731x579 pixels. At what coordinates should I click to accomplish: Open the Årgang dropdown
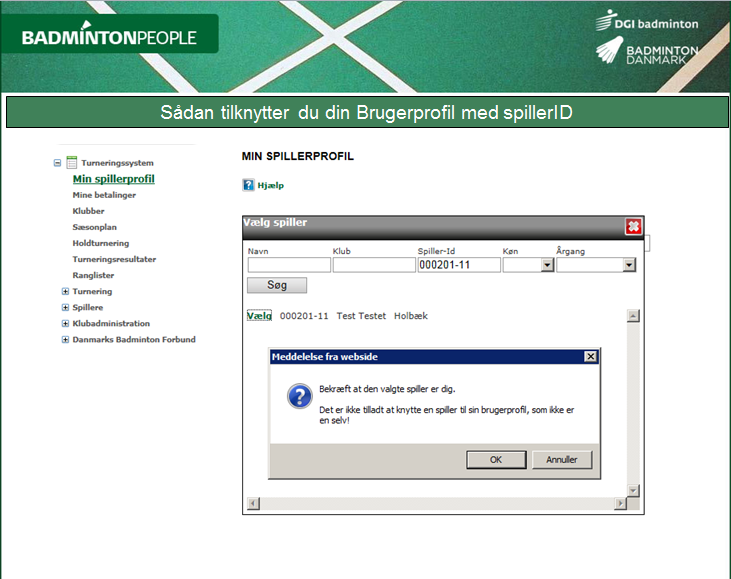point(629,265)
